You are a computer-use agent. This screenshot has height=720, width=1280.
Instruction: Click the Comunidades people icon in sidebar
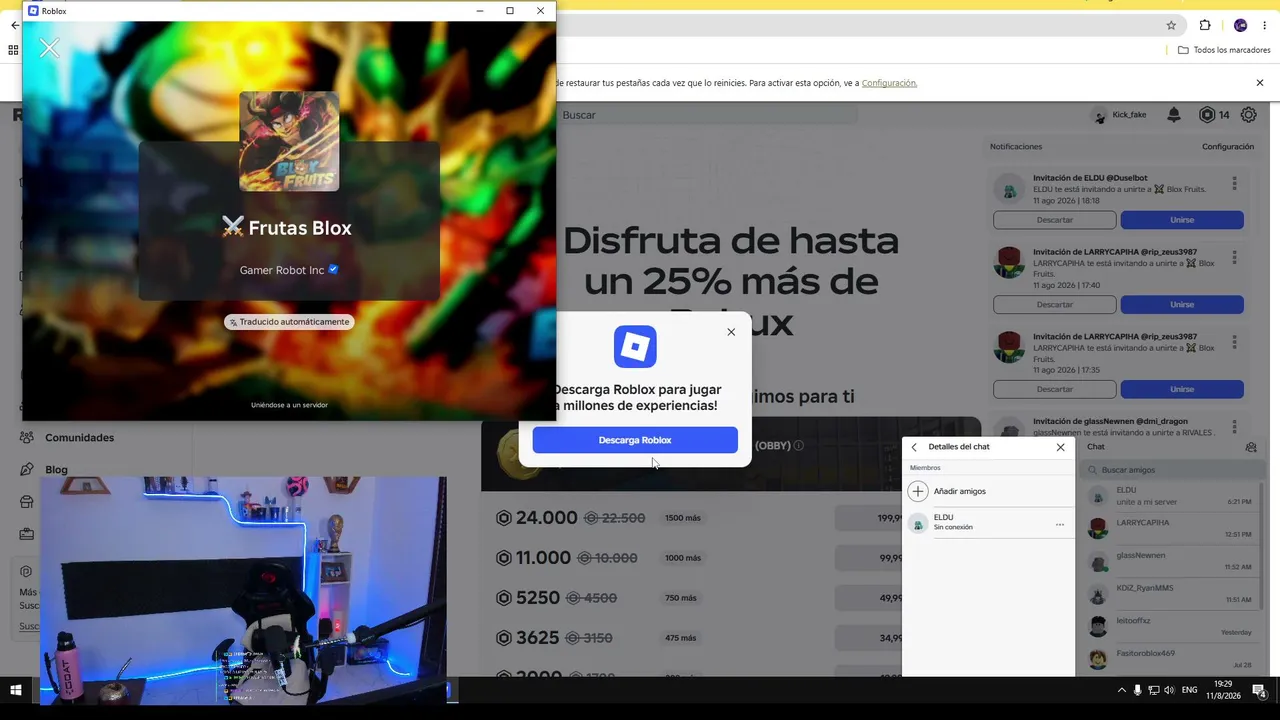coord(27,438)
